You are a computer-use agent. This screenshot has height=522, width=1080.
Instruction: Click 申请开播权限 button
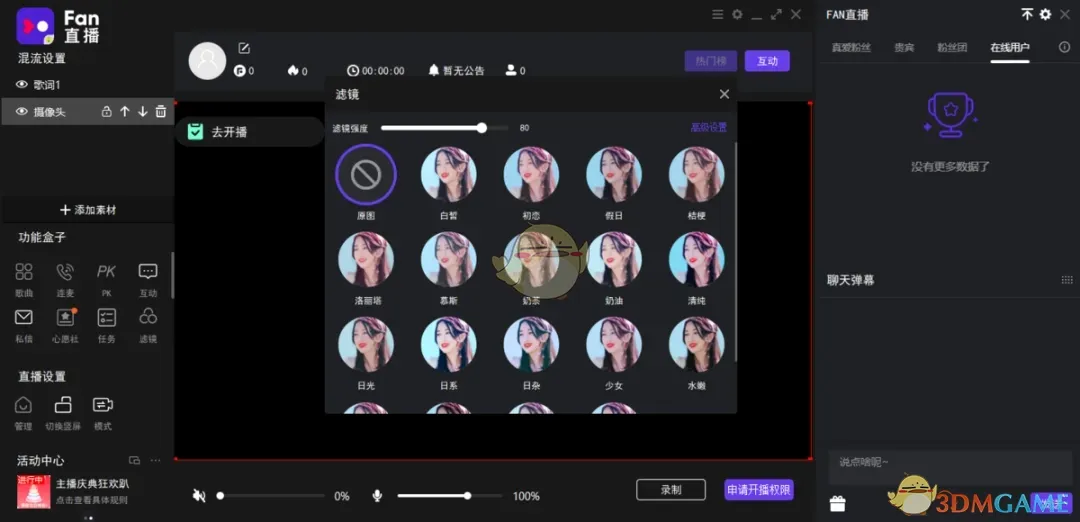click(x=759, y=490)
